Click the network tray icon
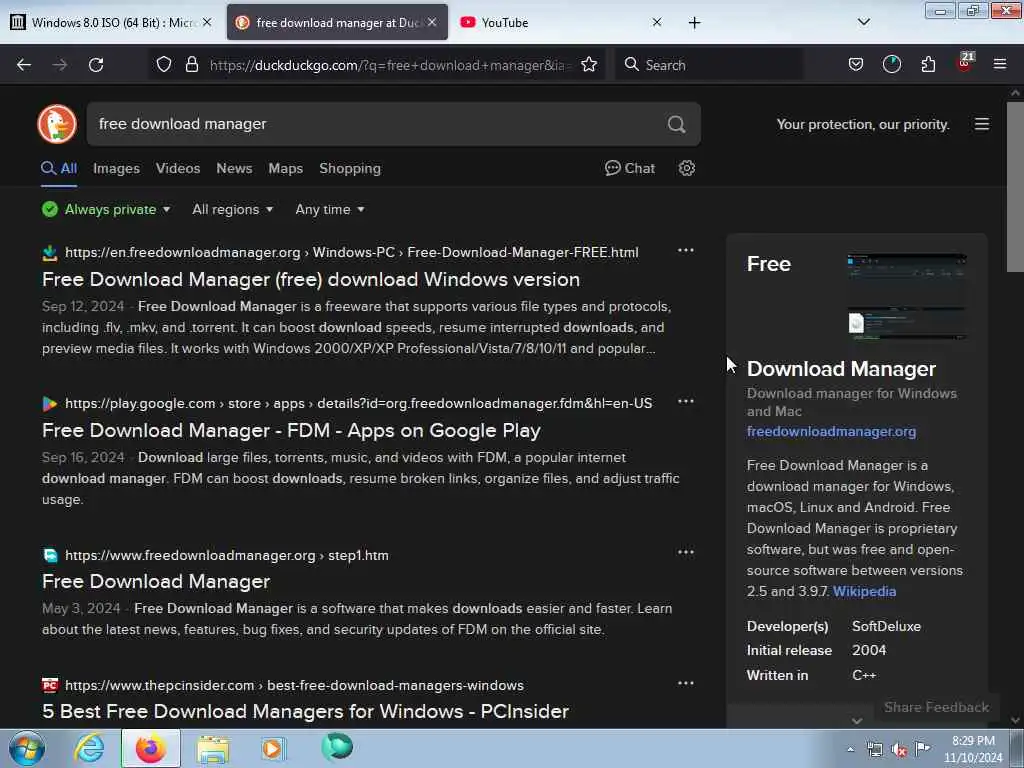Viewport: 1024px width, 768px height. (x=875, y=750)
